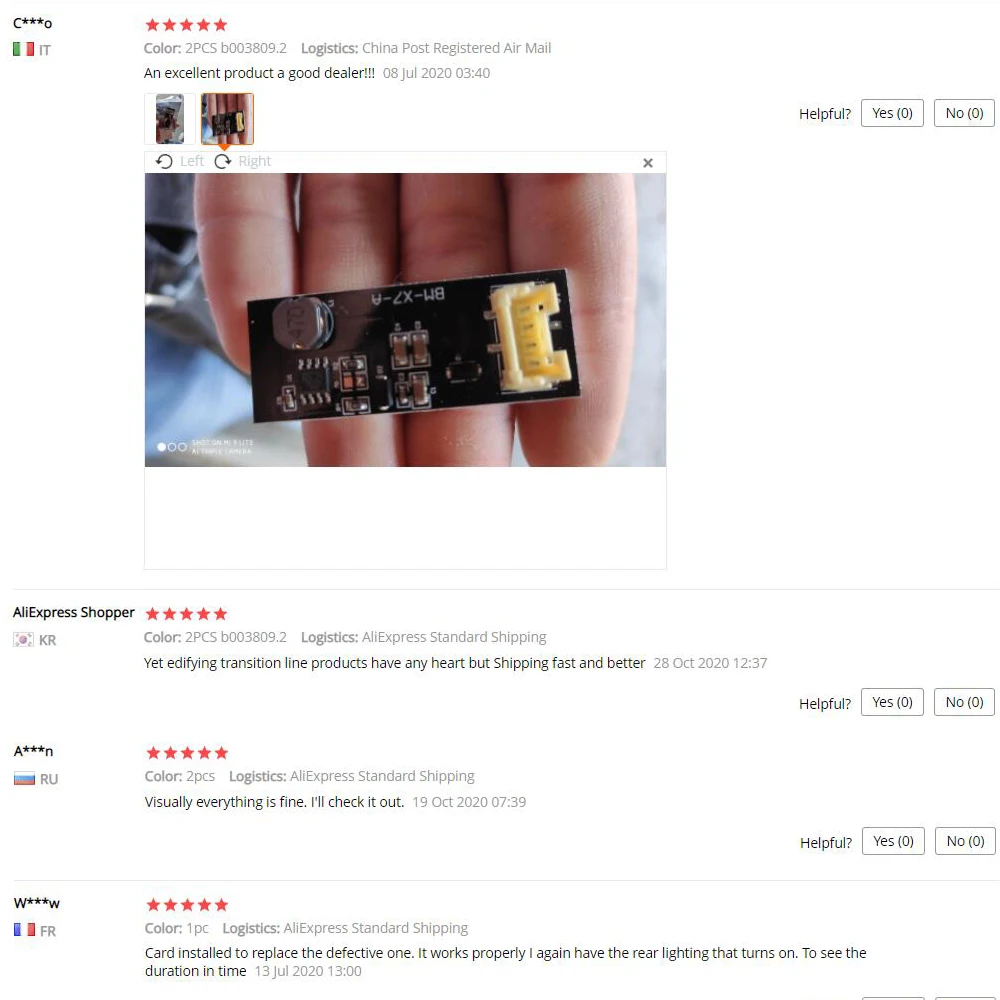Click the star rating on W***w's review
Viewport: 1000px width, 1000px height.
point(187,905)
